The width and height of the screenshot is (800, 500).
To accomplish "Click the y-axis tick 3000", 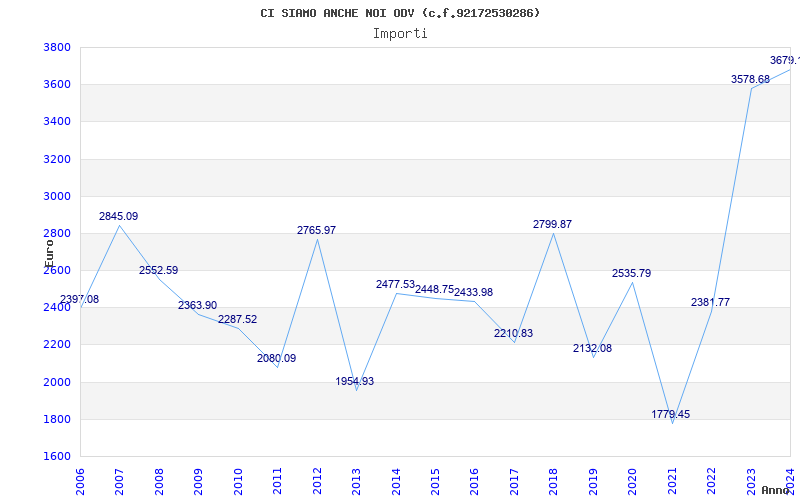I will pyautogui.click(x=57, y=196).
